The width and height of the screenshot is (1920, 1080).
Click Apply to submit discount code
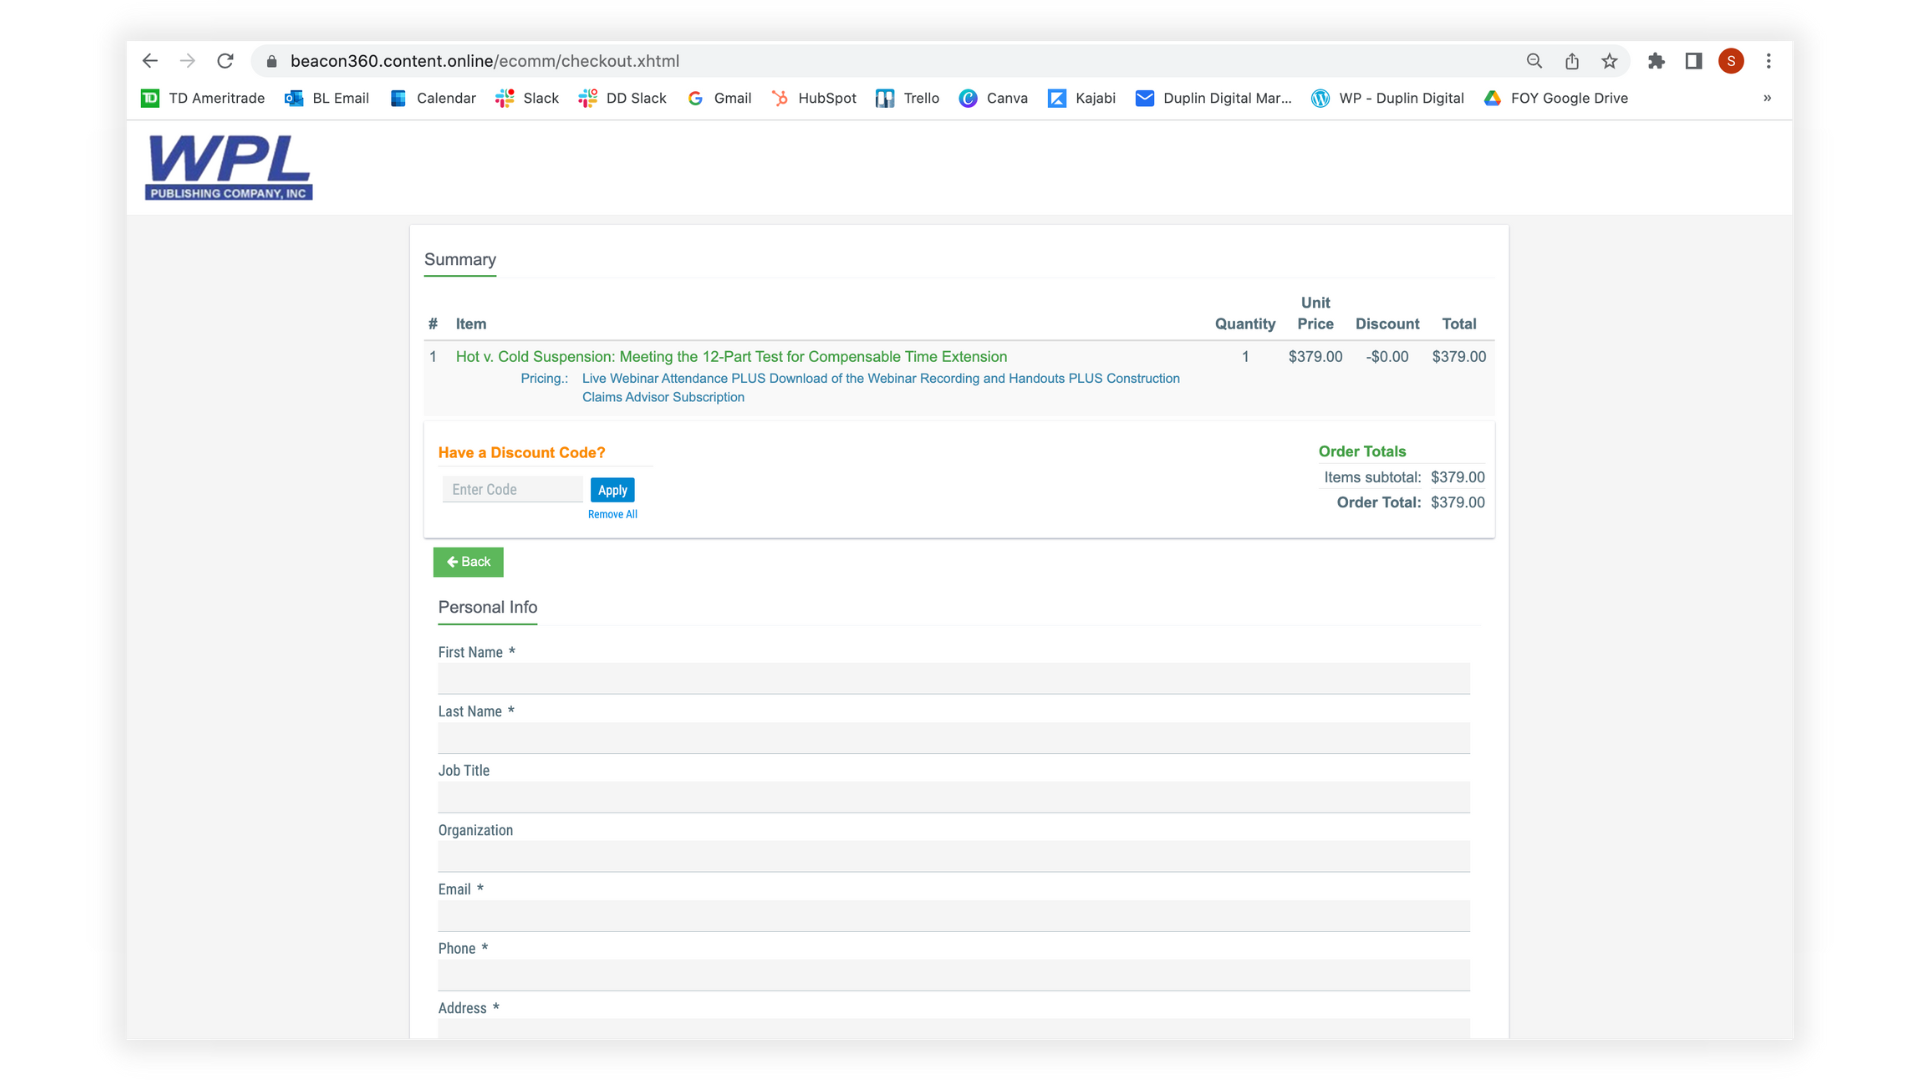coord(612,489)
